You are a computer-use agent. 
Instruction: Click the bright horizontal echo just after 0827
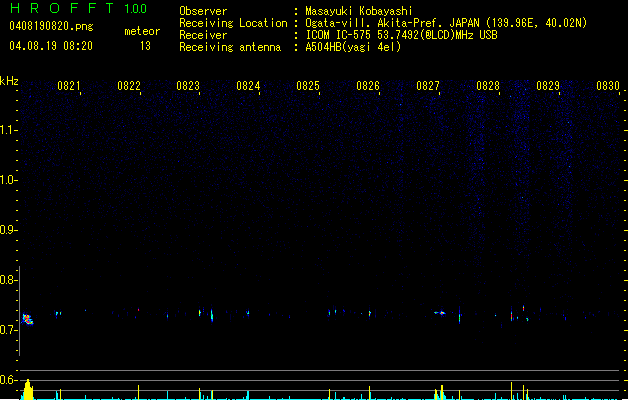440,313
